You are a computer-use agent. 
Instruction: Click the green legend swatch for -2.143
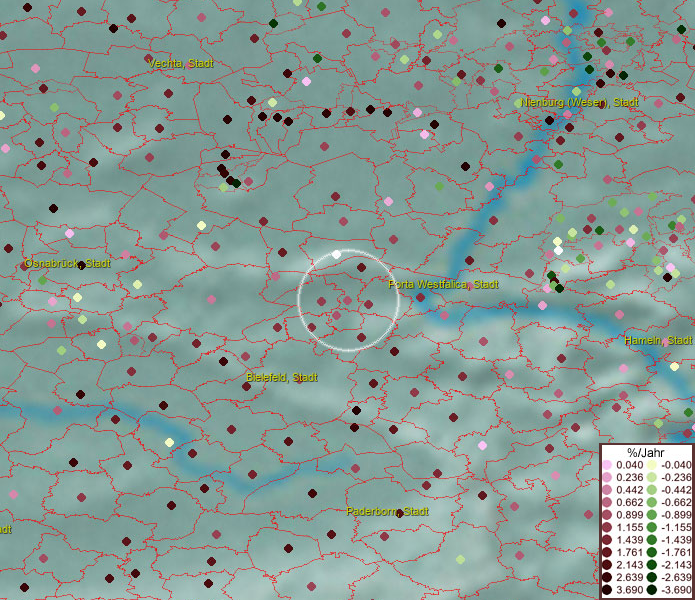(x=652, y=565)
